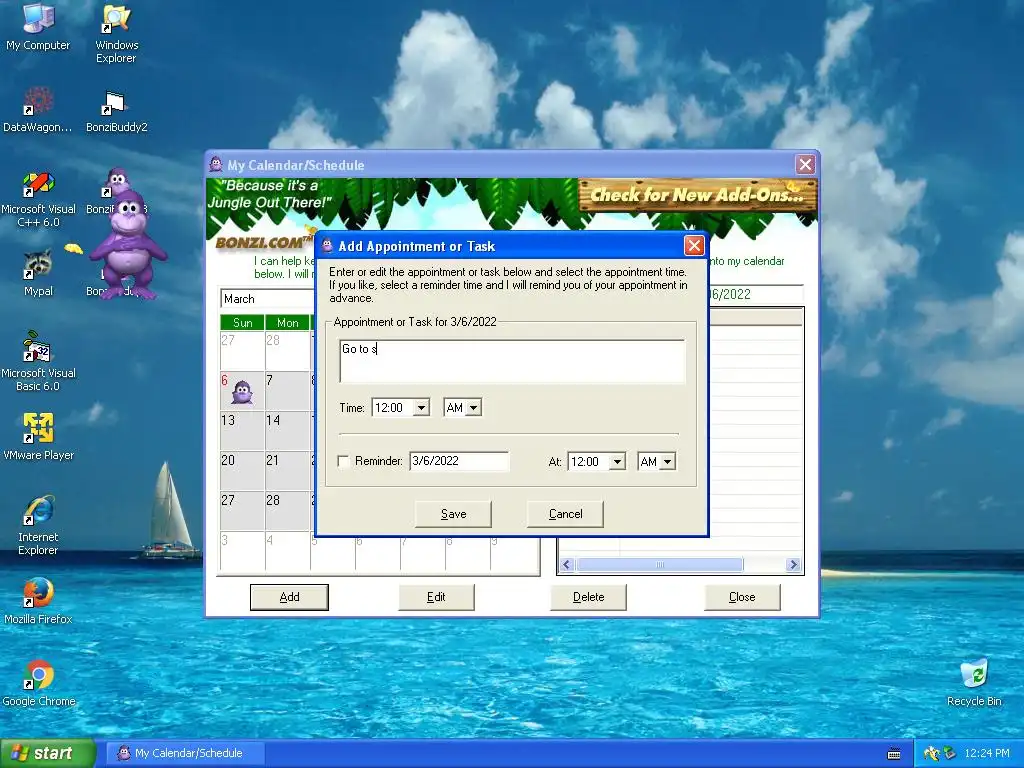
Task: Open the reminder At time dropdown
Action: pyautogui.click(x=617, y=462)
